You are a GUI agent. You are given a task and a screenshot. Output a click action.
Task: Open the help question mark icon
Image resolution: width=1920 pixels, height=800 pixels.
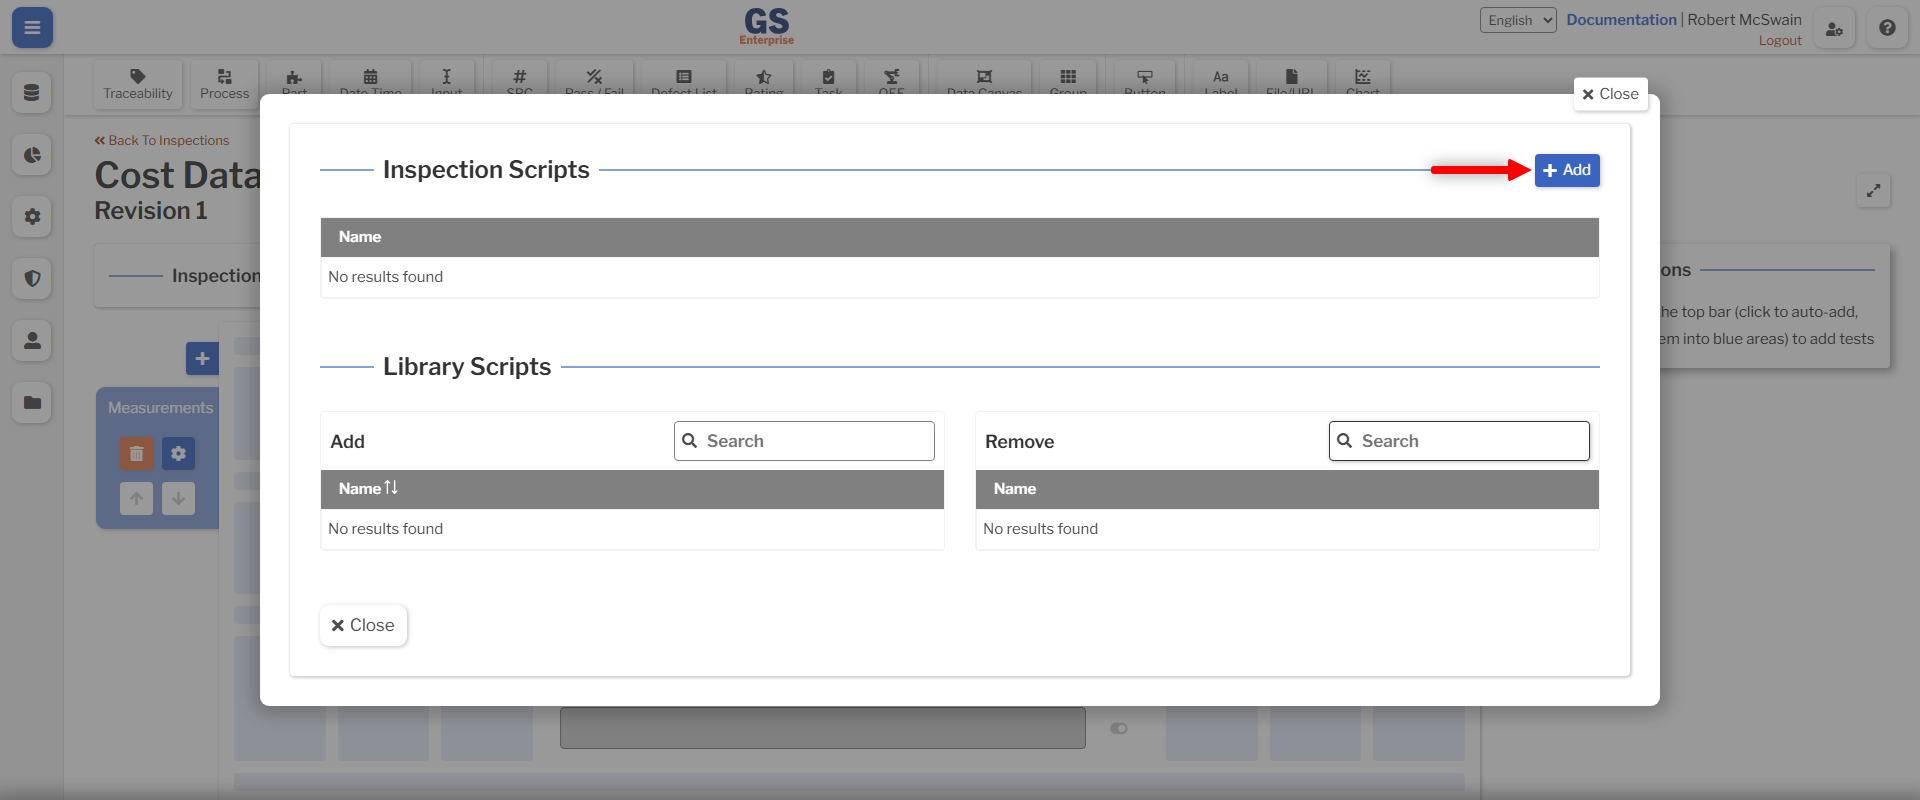tap(1887, 28)
